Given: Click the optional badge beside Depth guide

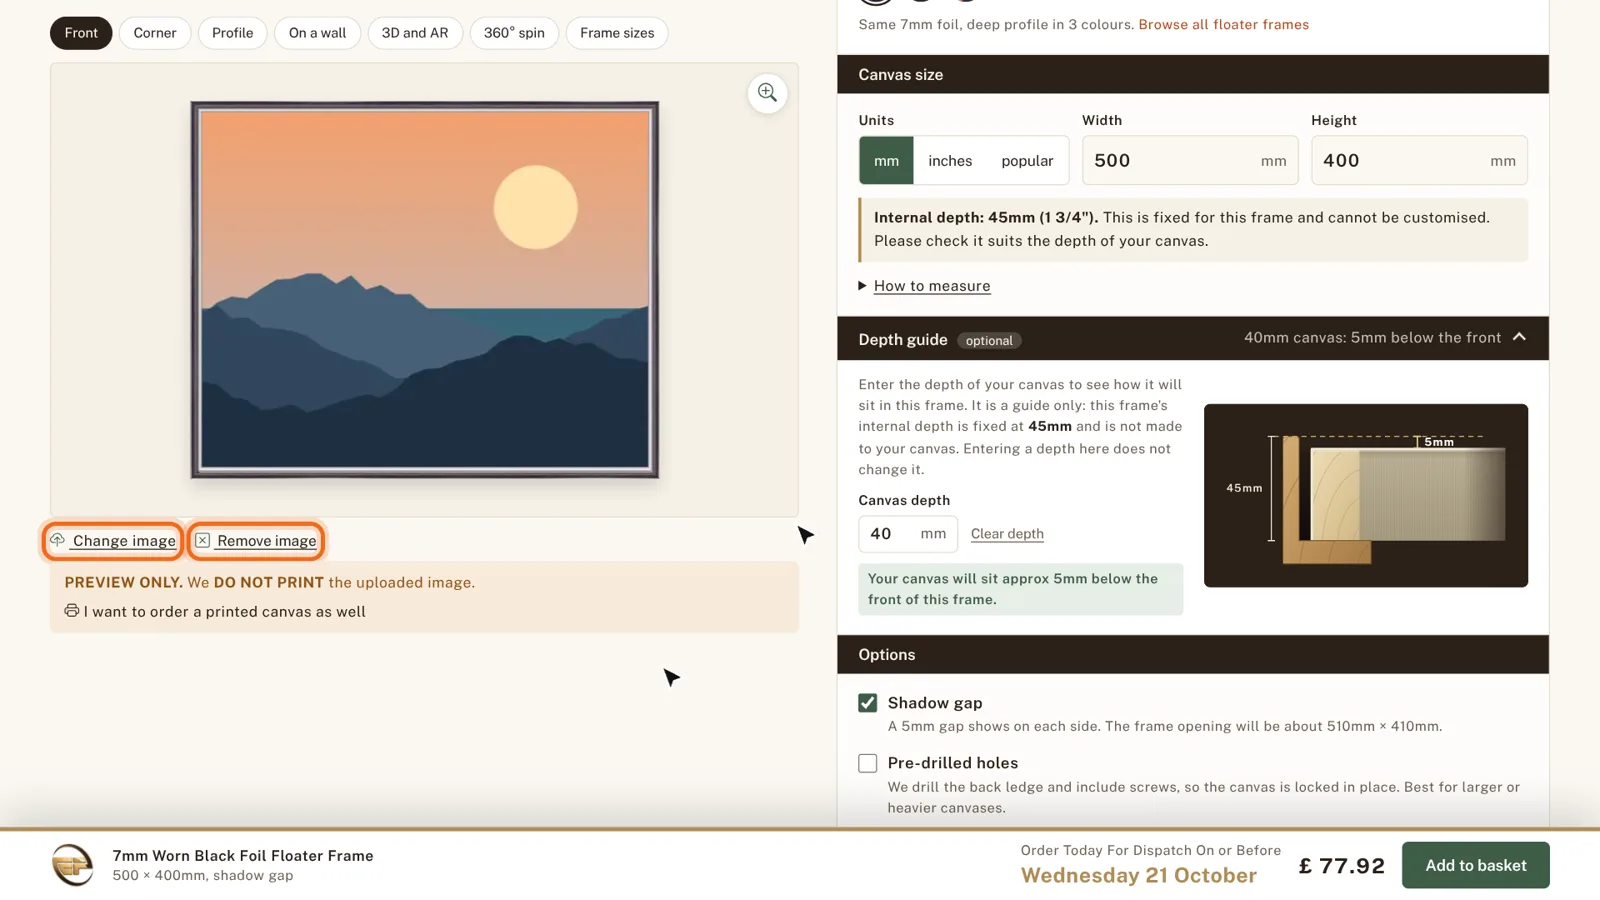Looking at the screenshot, I should (989, 340).
